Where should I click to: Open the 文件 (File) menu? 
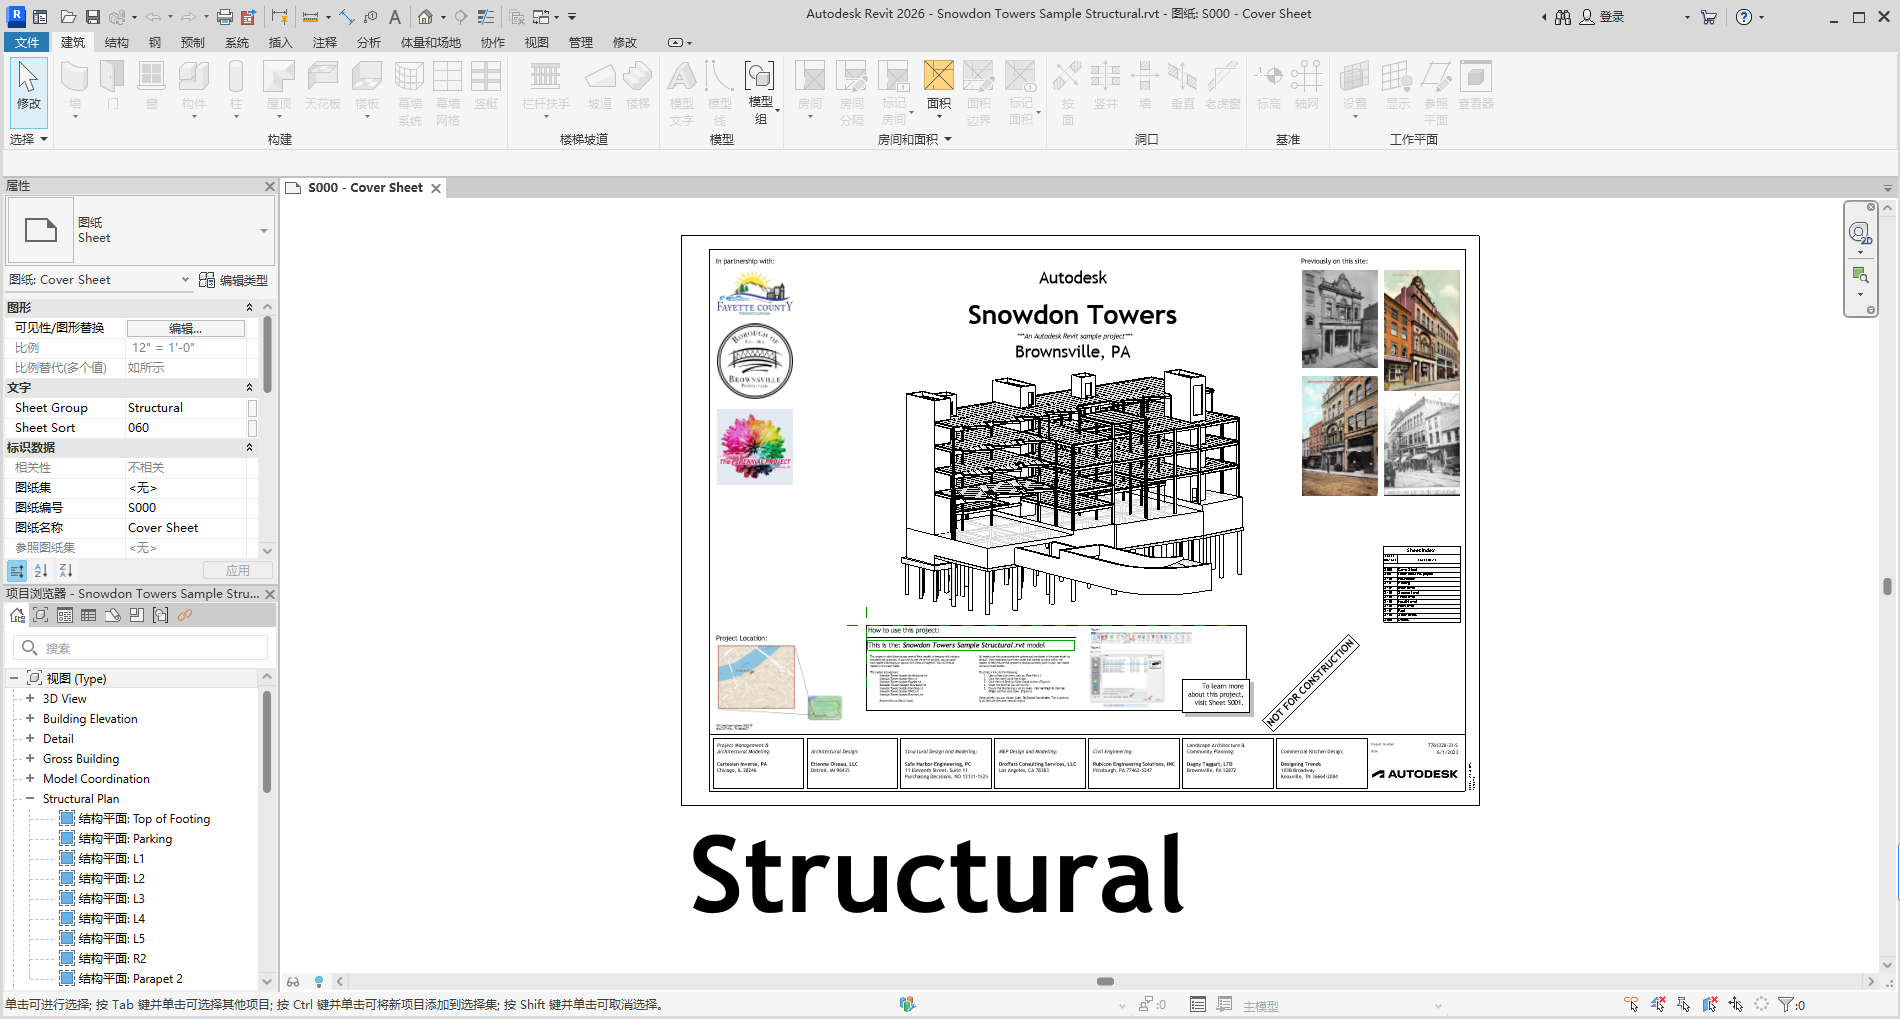coord(27,42)
